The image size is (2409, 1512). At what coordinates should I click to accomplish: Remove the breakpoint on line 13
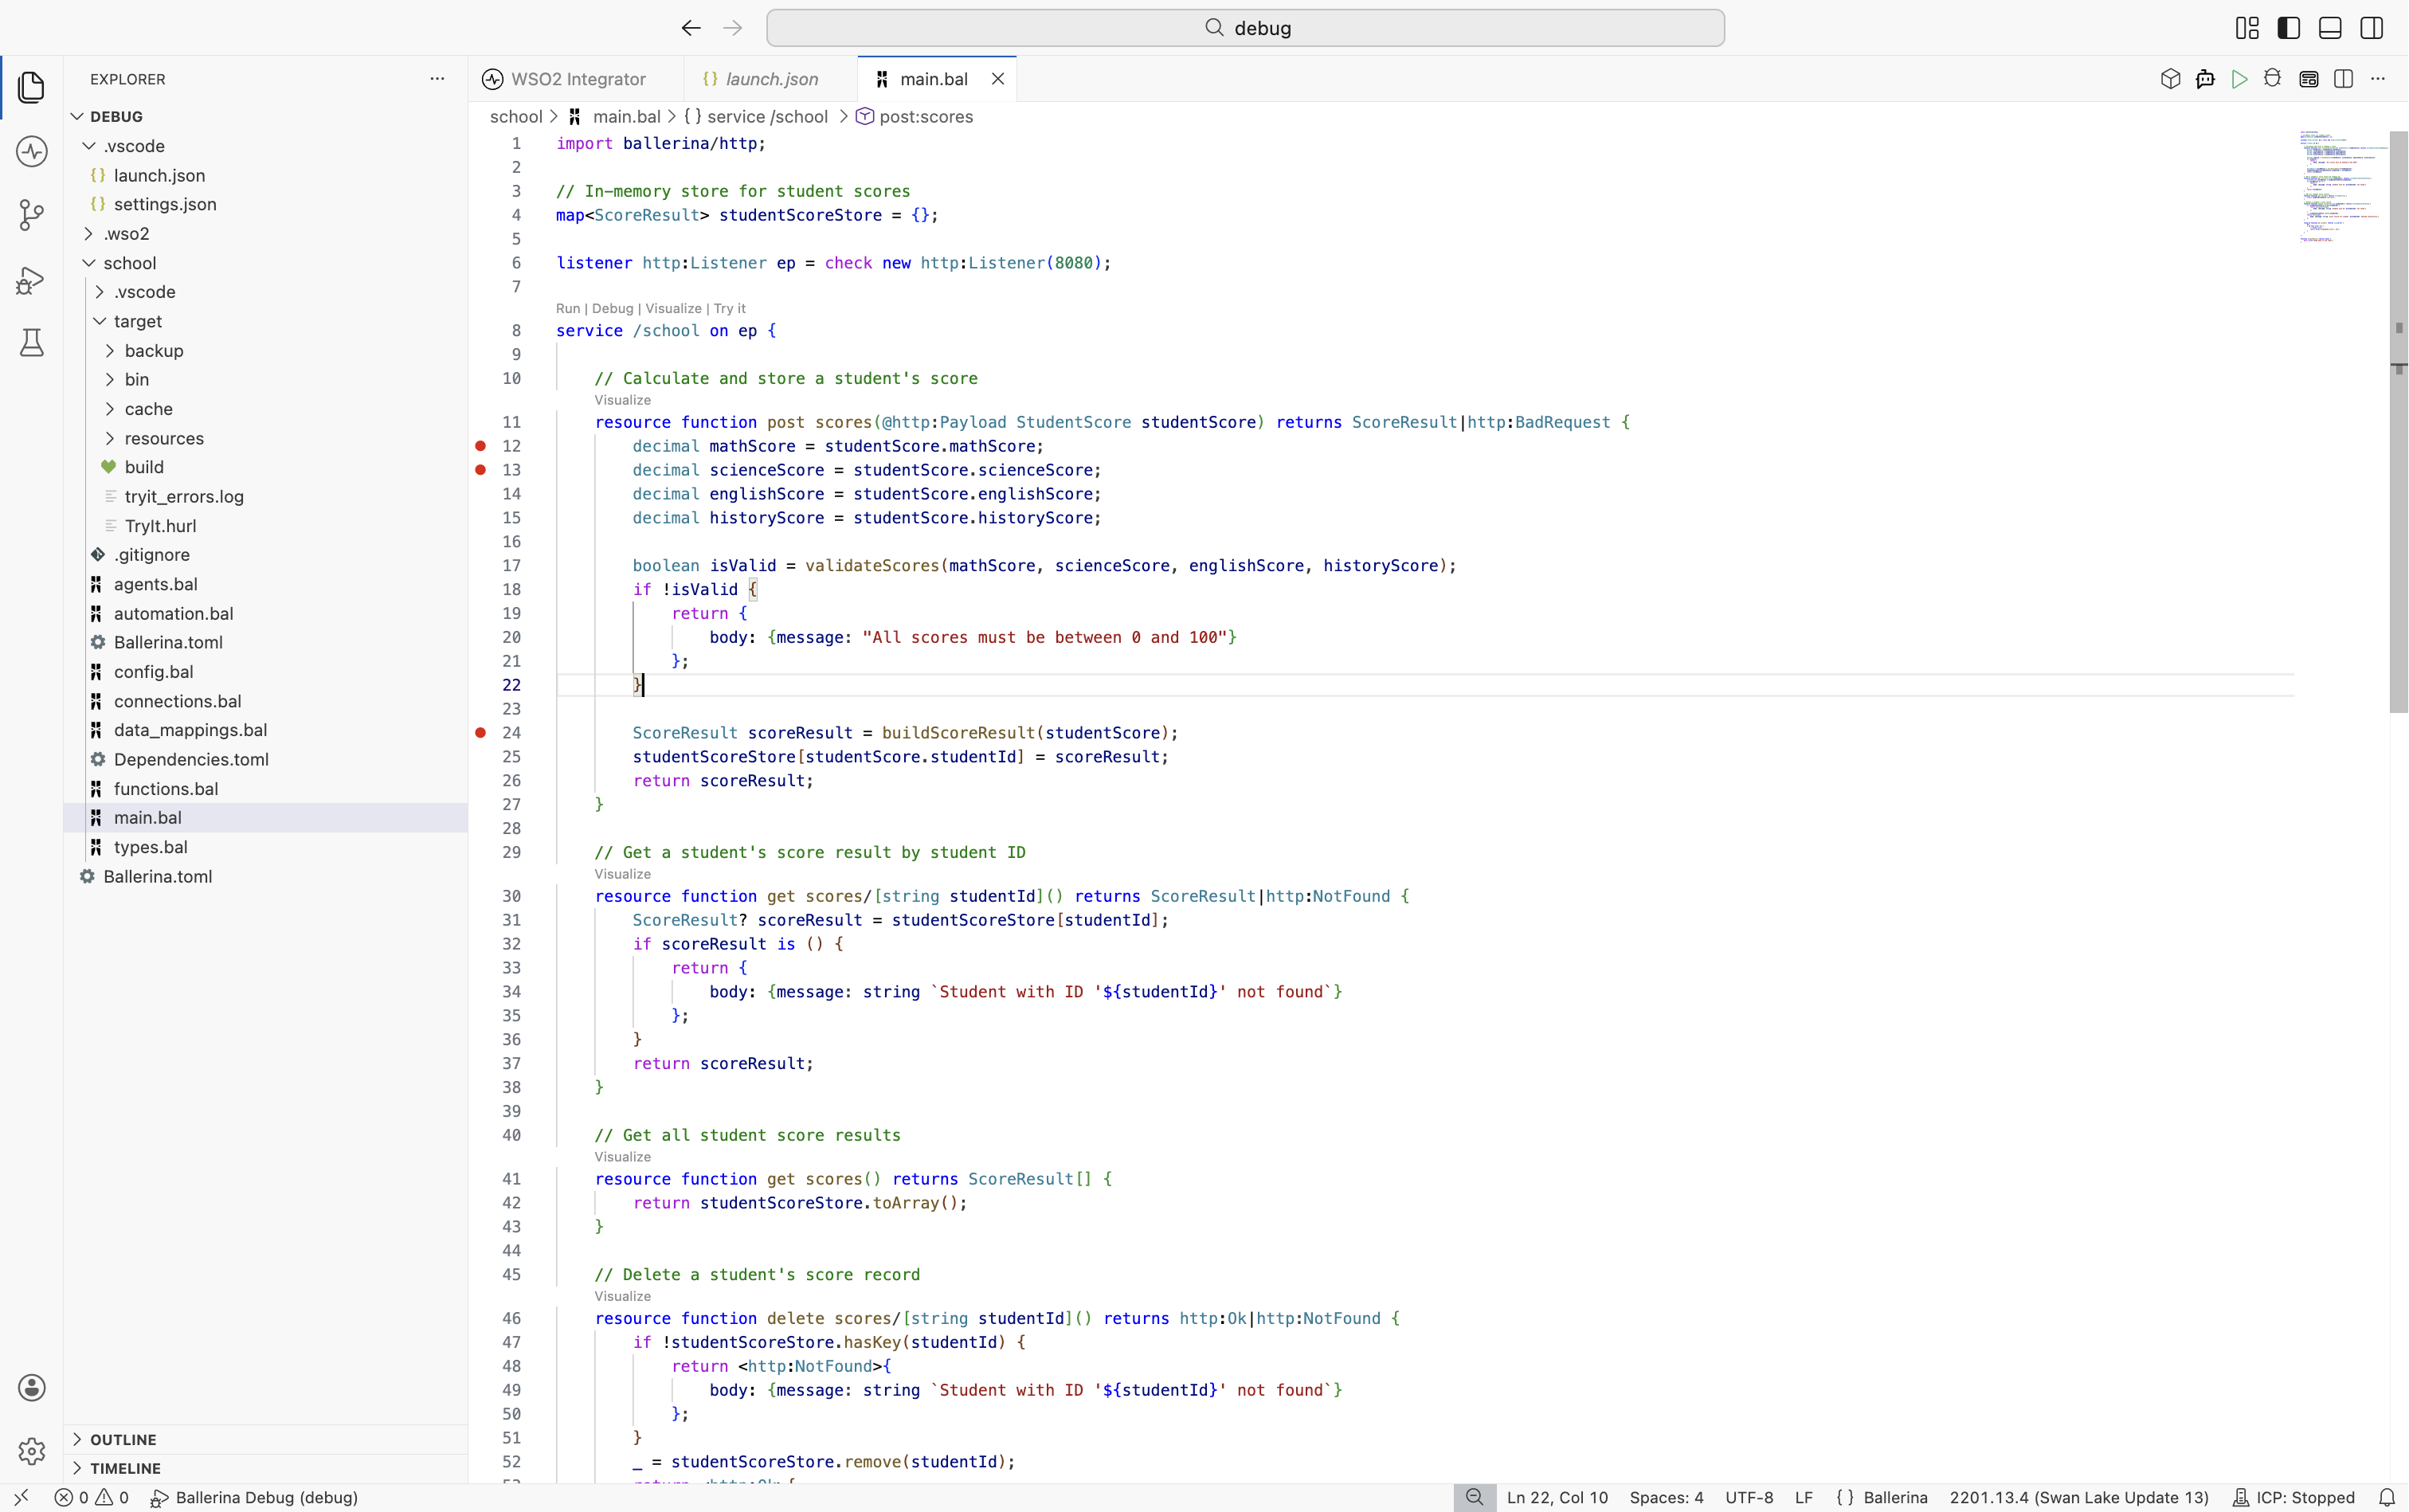point(481,470)
